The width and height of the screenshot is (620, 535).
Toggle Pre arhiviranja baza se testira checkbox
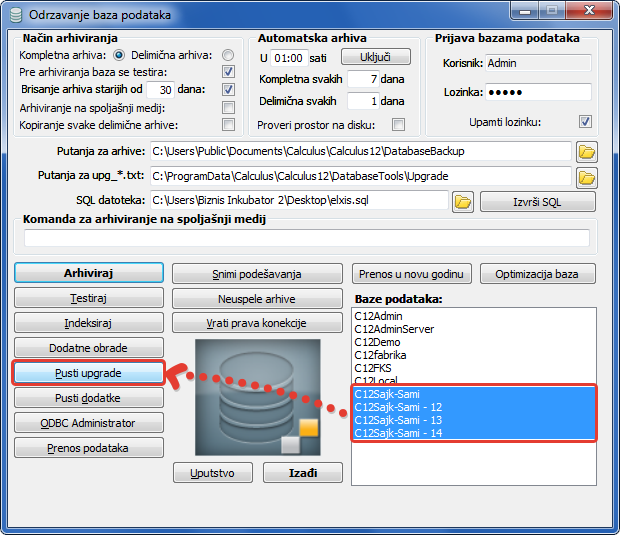(x=229, y=72)
